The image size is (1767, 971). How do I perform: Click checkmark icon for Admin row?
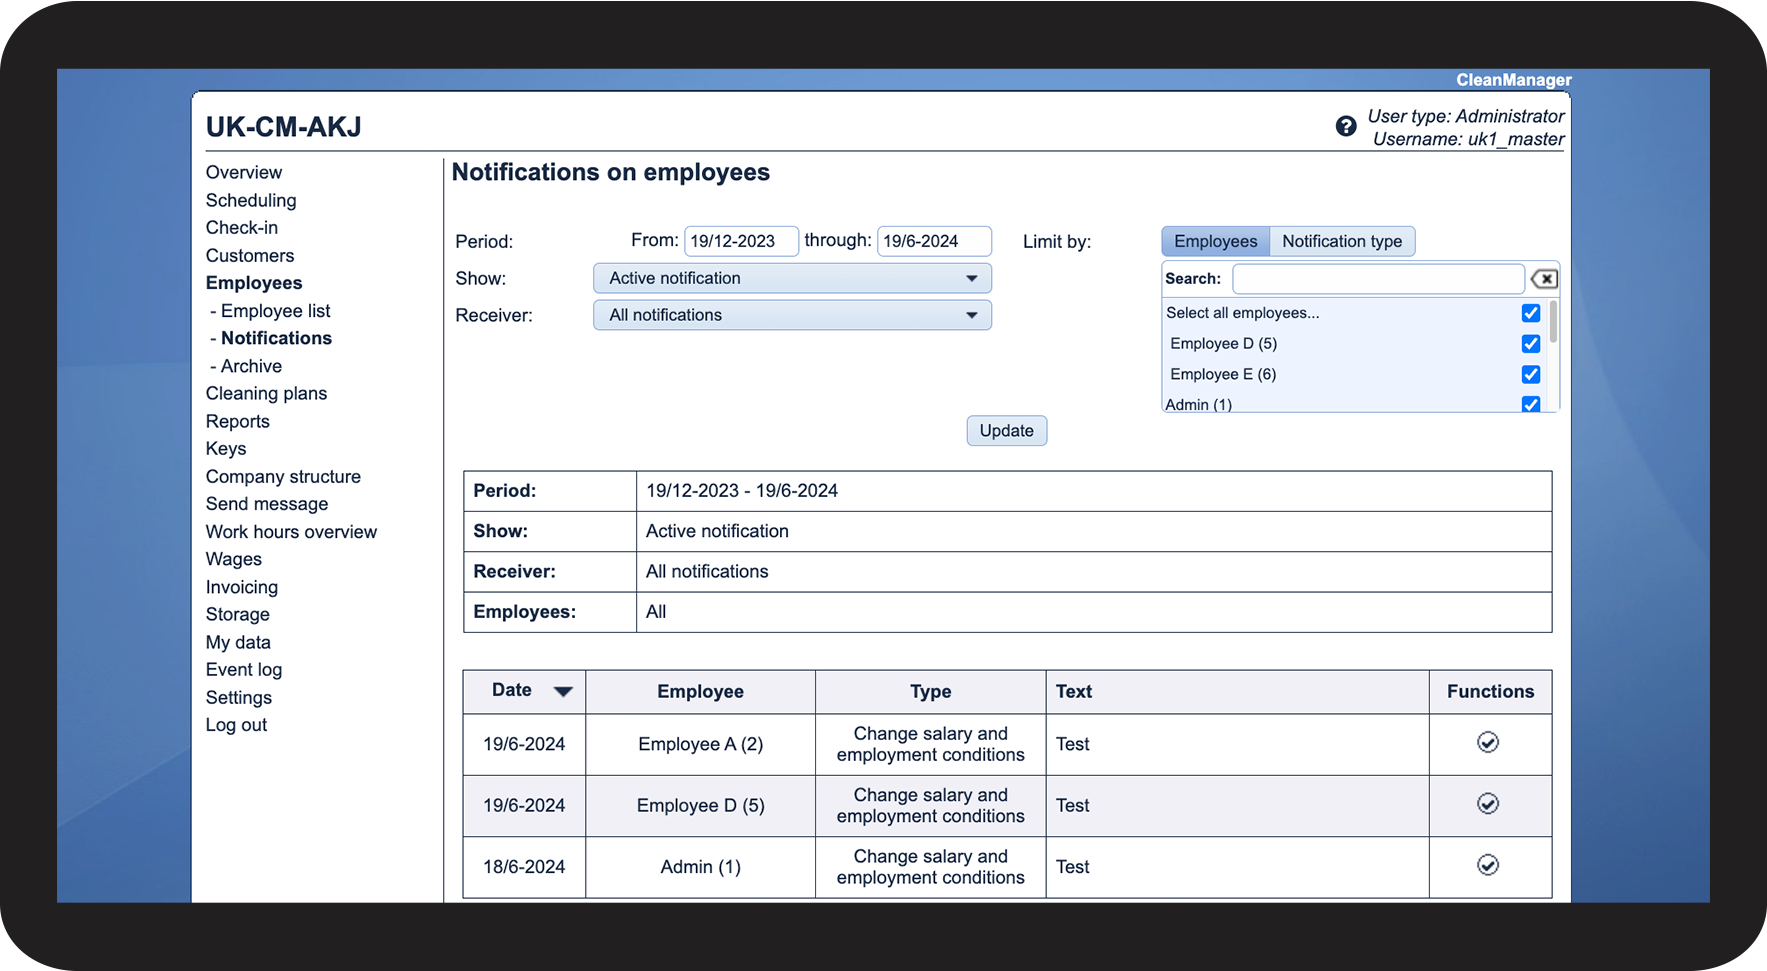point(1487,865)
